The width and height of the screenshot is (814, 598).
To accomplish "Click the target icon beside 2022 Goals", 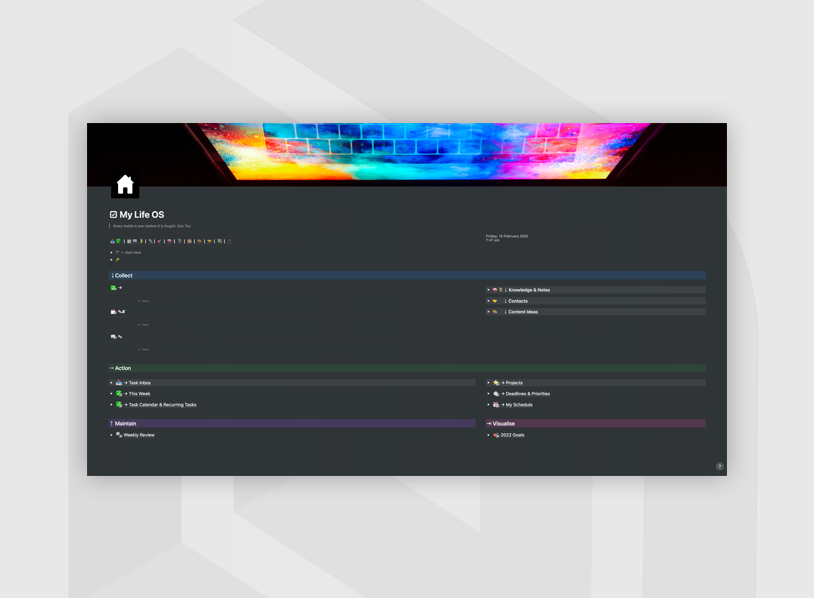I will (496, 435).
